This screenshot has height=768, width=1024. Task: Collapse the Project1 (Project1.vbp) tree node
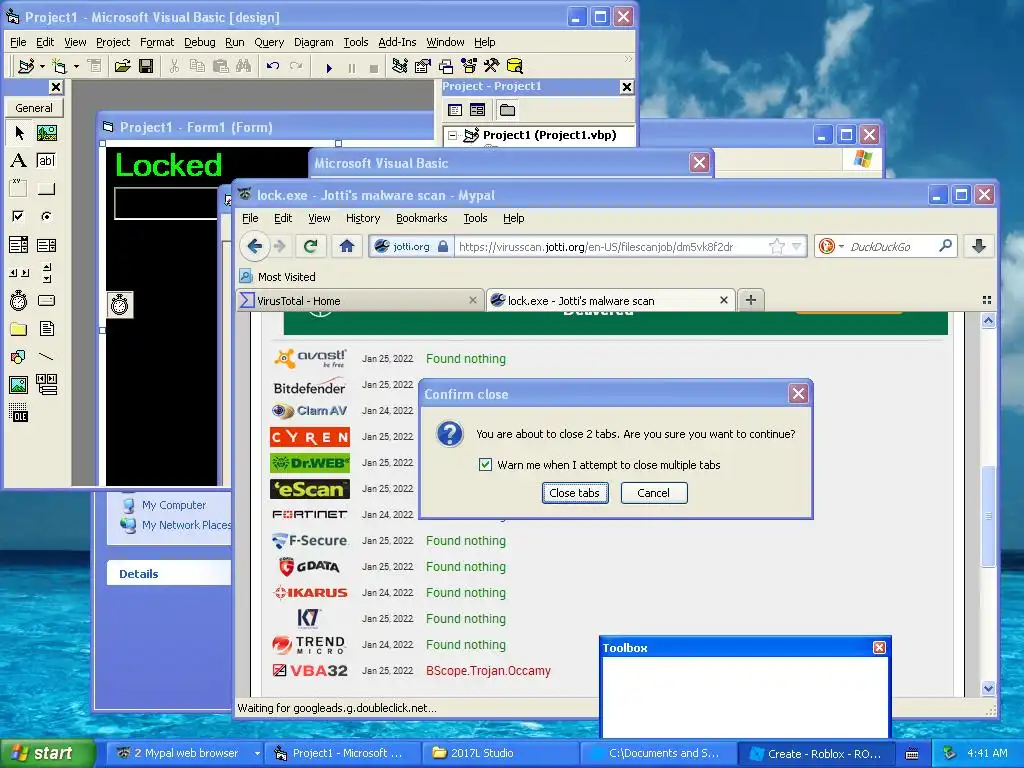[x=452, y=135]
